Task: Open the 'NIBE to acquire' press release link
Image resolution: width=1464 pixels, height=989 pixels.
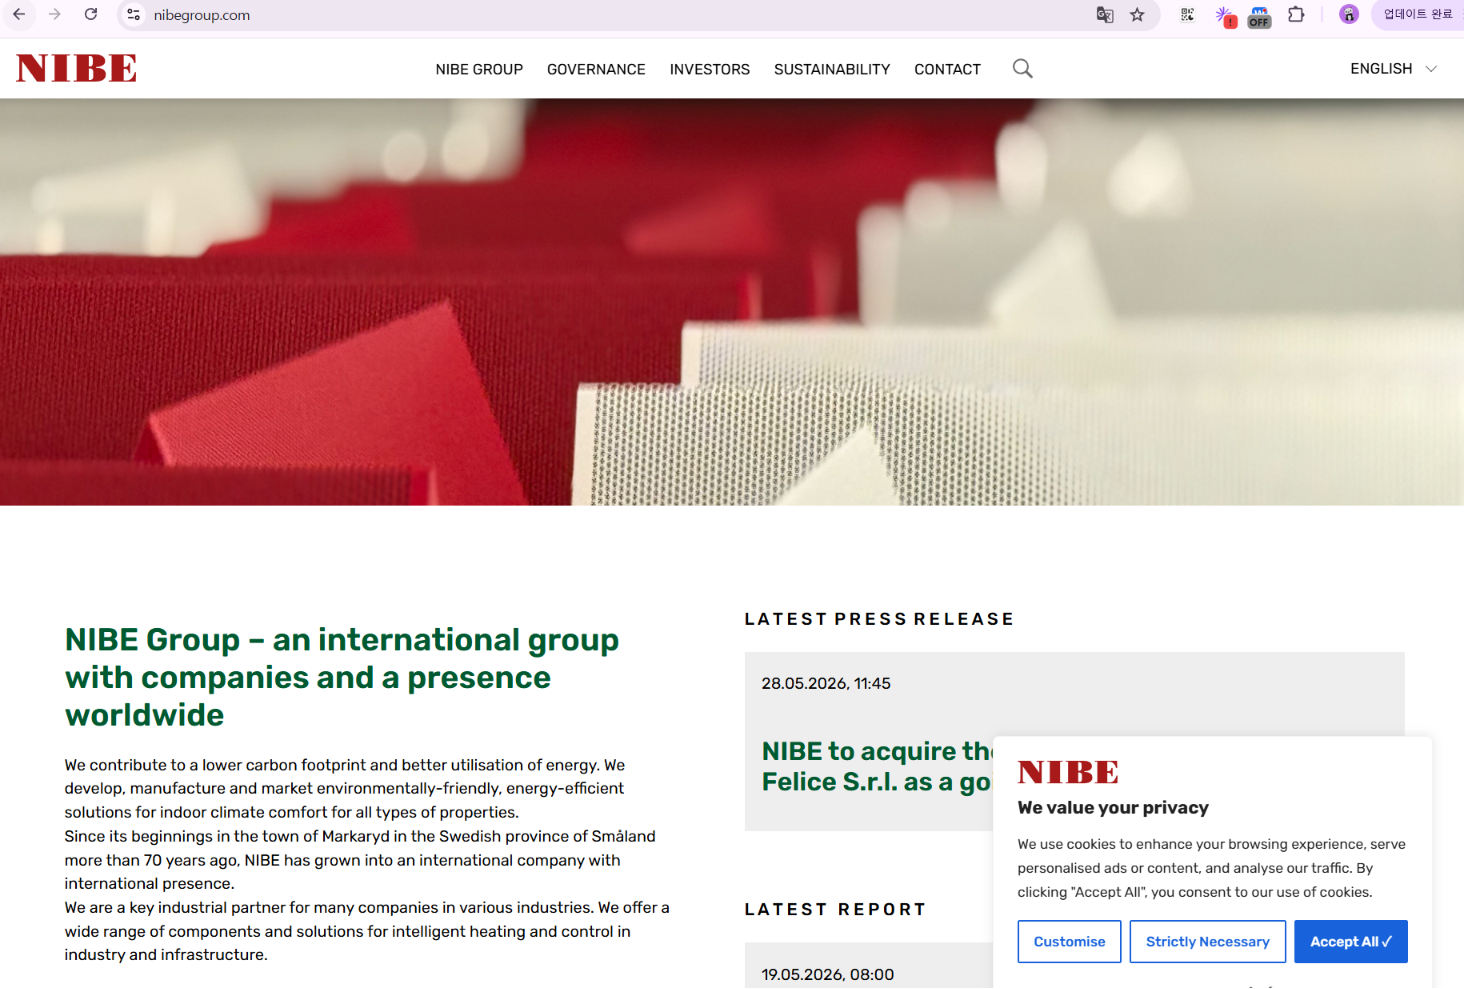Action: click(877, 766)
